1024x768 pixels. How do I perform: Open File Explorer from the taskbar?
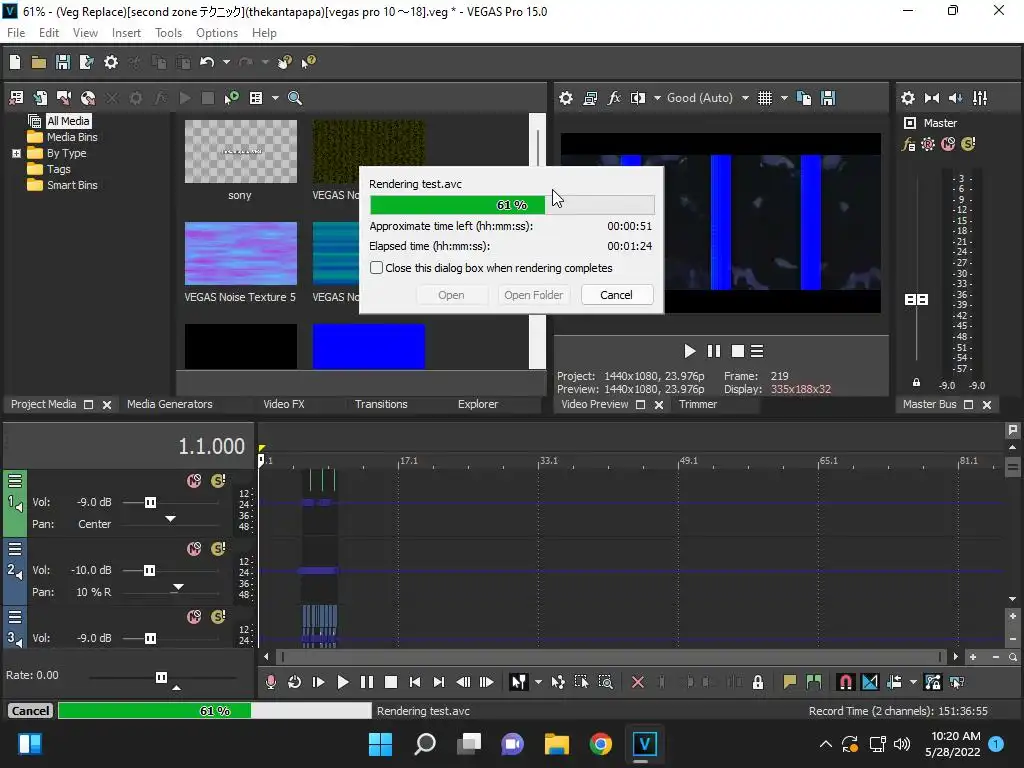pyautogui.click(x=556, y=744)
